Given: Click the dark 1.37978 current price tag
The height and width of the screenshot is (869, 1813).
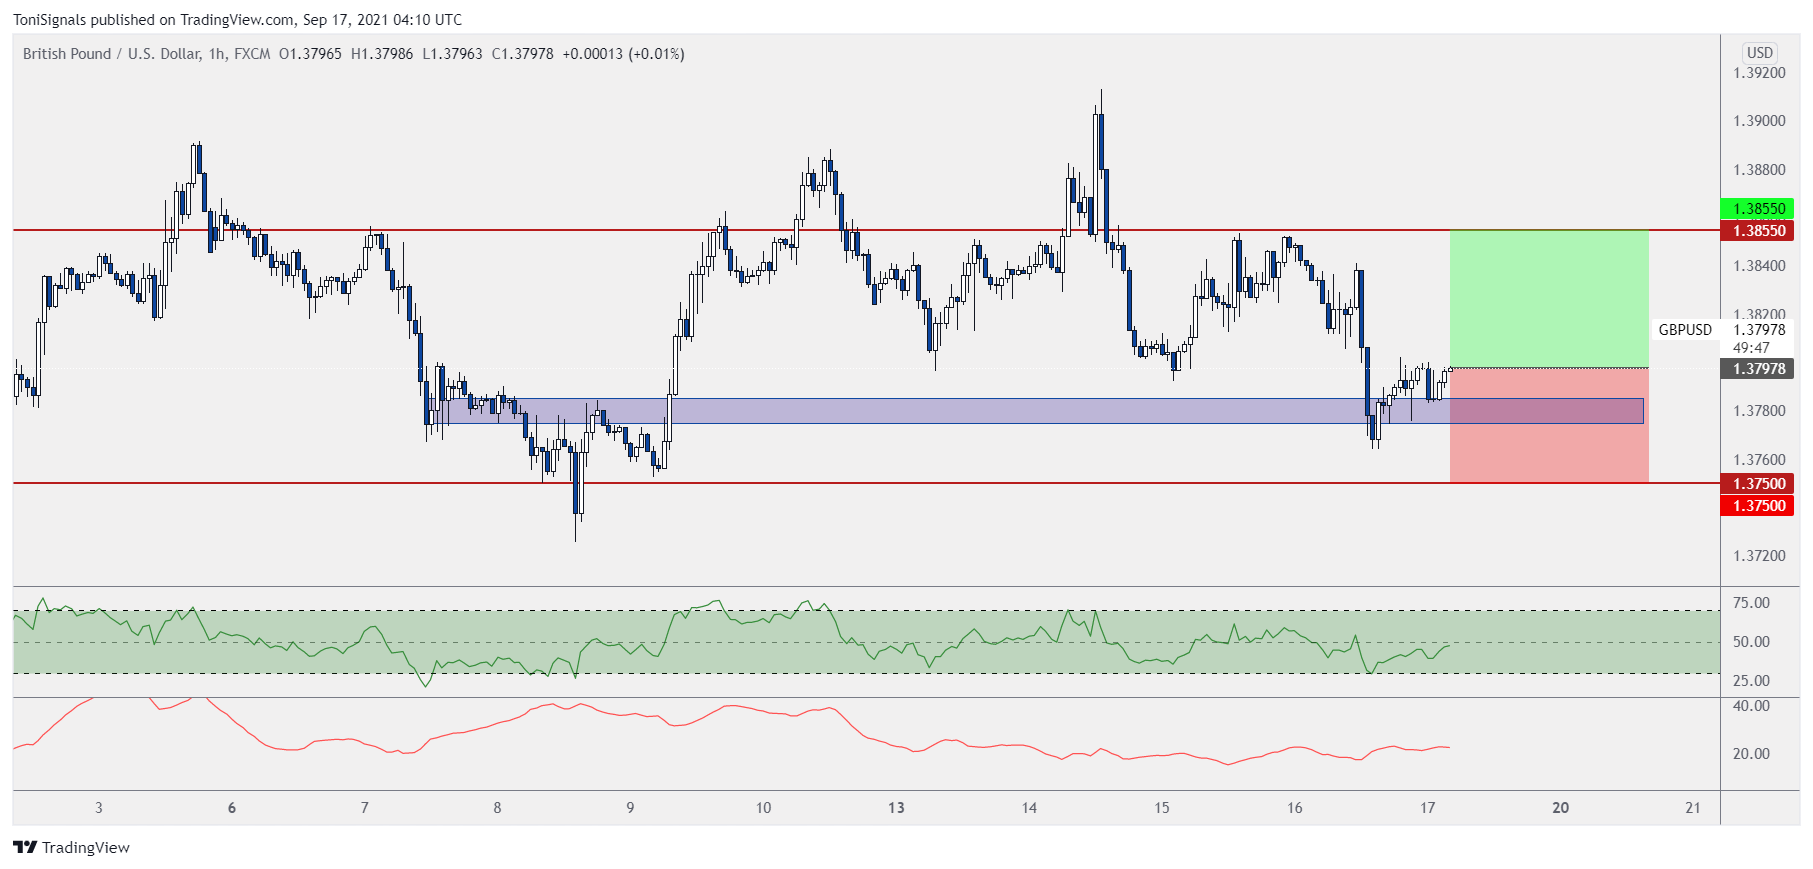Looking at the screenshot, I should [1758, 369].
